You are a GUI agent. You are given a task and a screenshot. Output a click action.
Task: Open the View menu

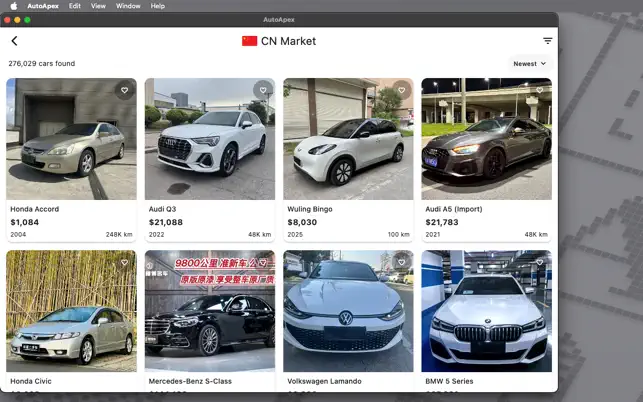pyautogui.click(x=98, y=6)
